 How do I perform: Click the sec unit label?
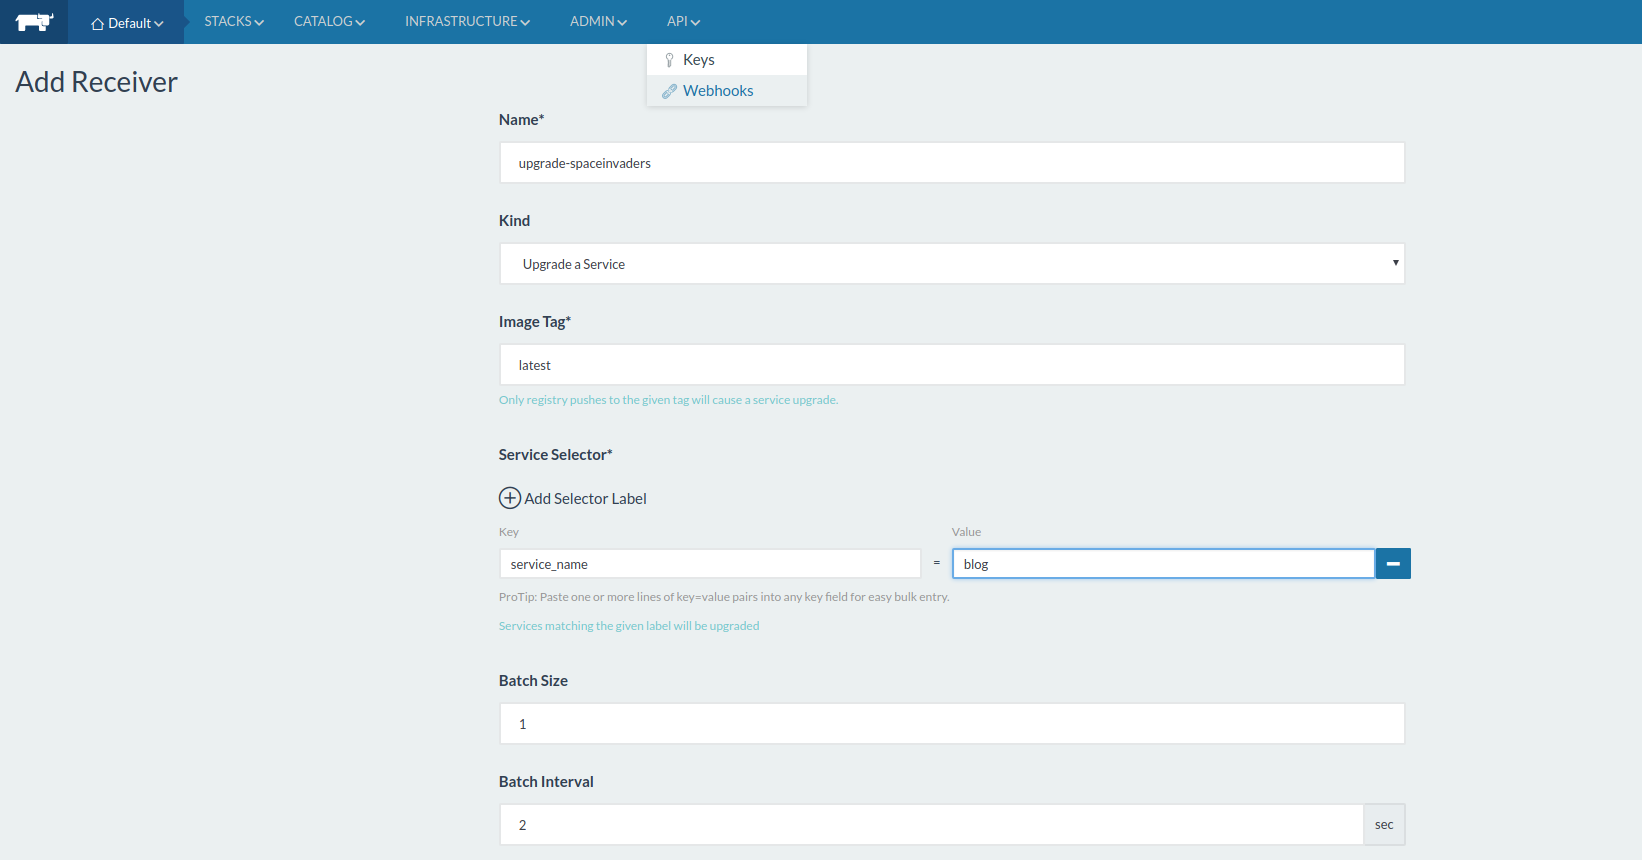[x=1384, y=825]
